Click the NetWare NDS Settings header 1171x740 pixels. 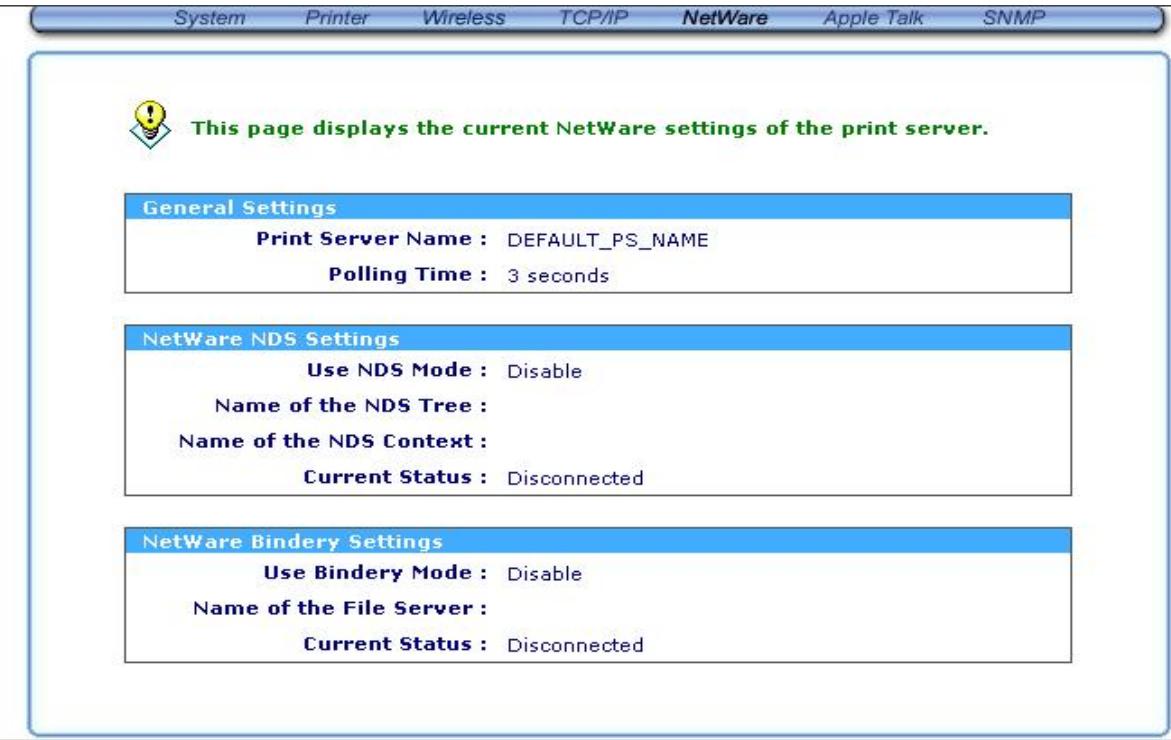[x=597, y=338]
